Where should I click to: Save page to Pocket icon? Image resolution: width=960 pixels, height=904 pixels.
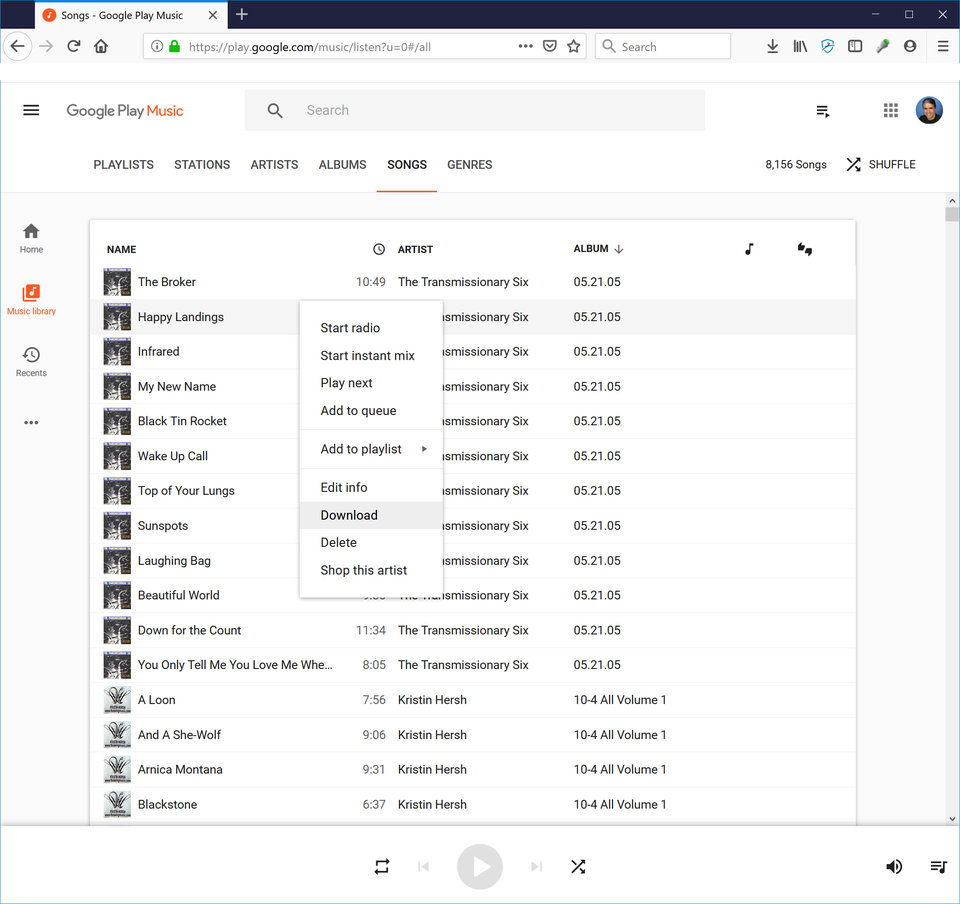click(x=550, y=47)
